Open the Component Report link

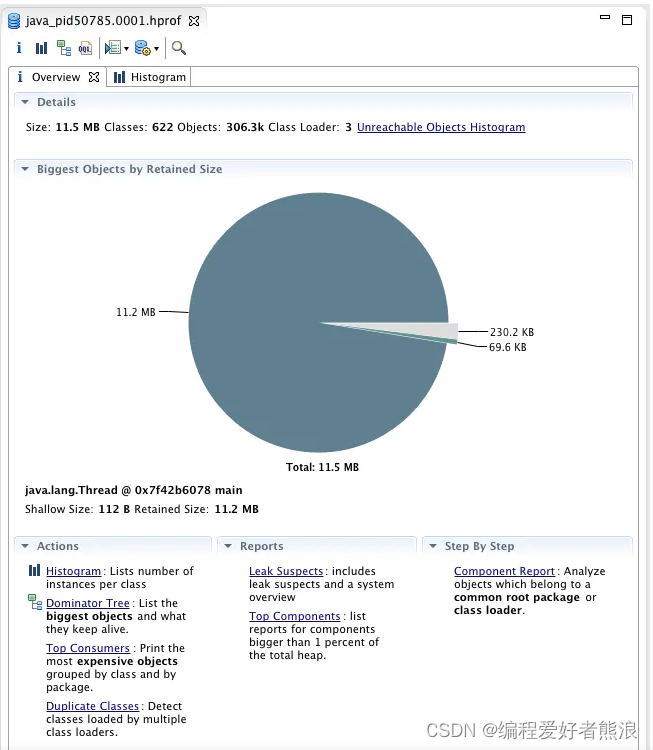click(x=504, y=571)
